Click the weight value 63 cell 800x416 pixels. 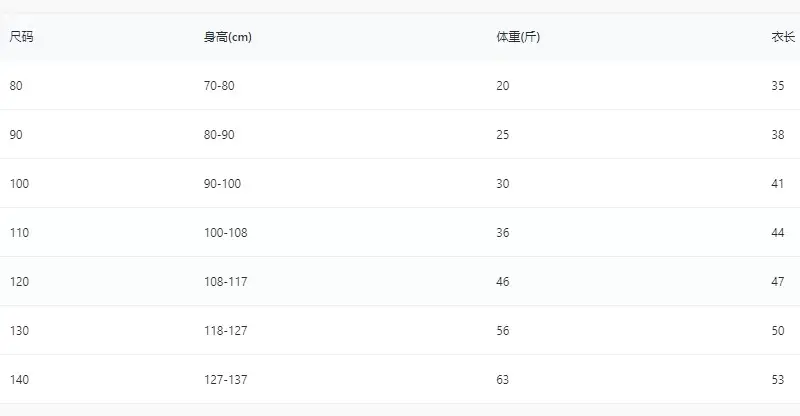503,380
